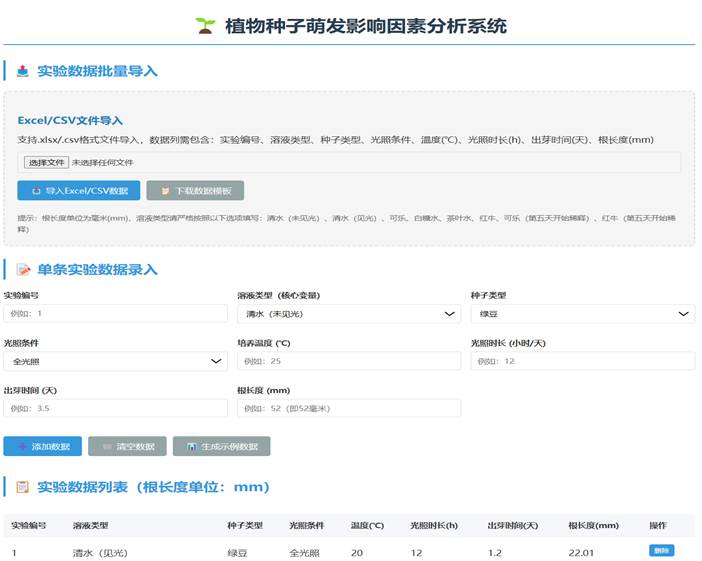Click the import icon beside 实验数据批量导入
702x561 pixels.
point(23,71)
